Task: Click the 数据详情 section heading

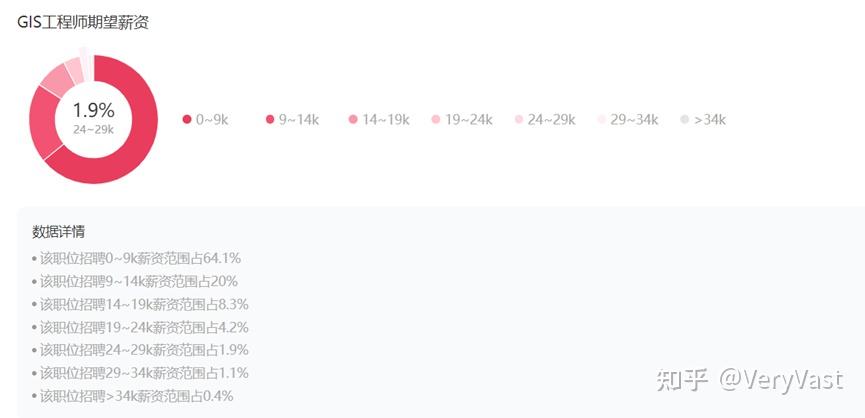Action: pos(58,232)
